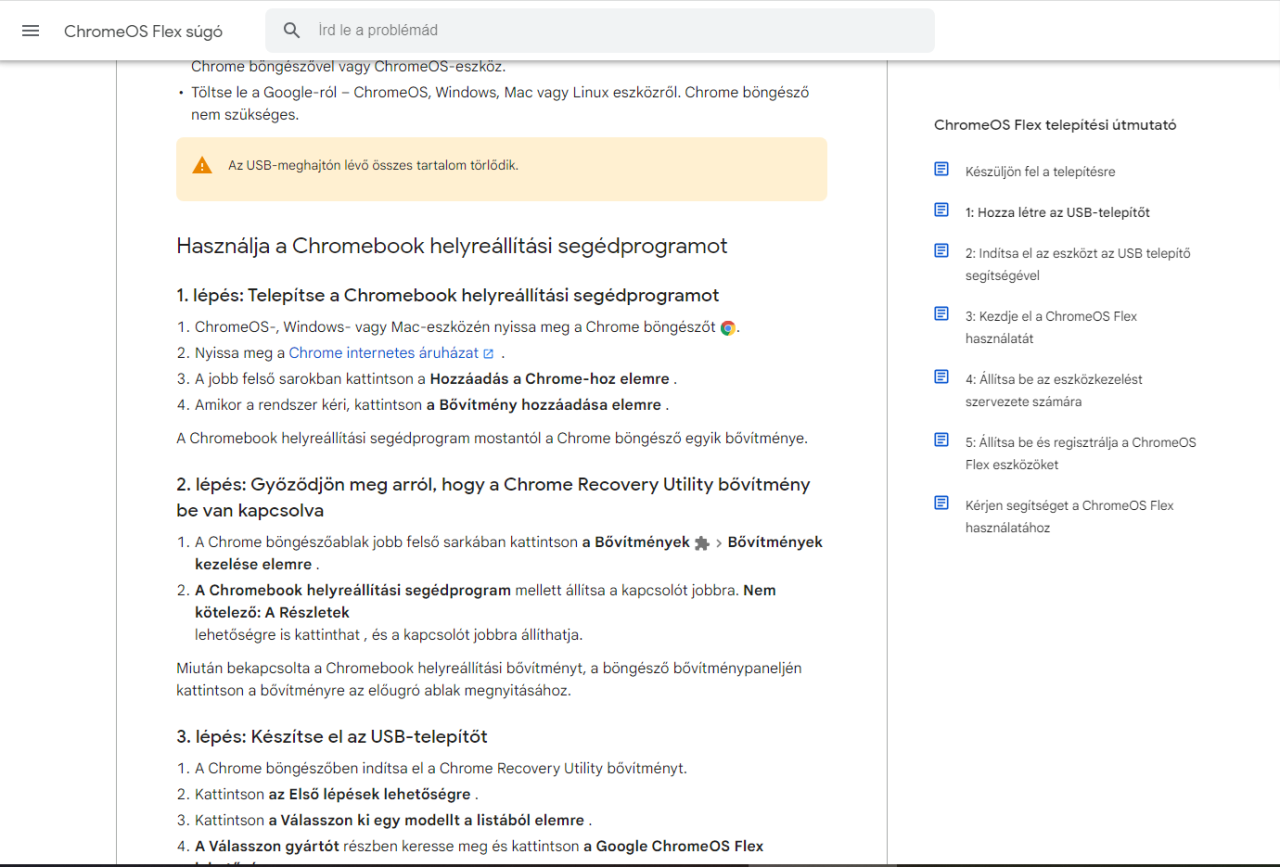Focus the Írd le a problémád search field

[600, 30]
